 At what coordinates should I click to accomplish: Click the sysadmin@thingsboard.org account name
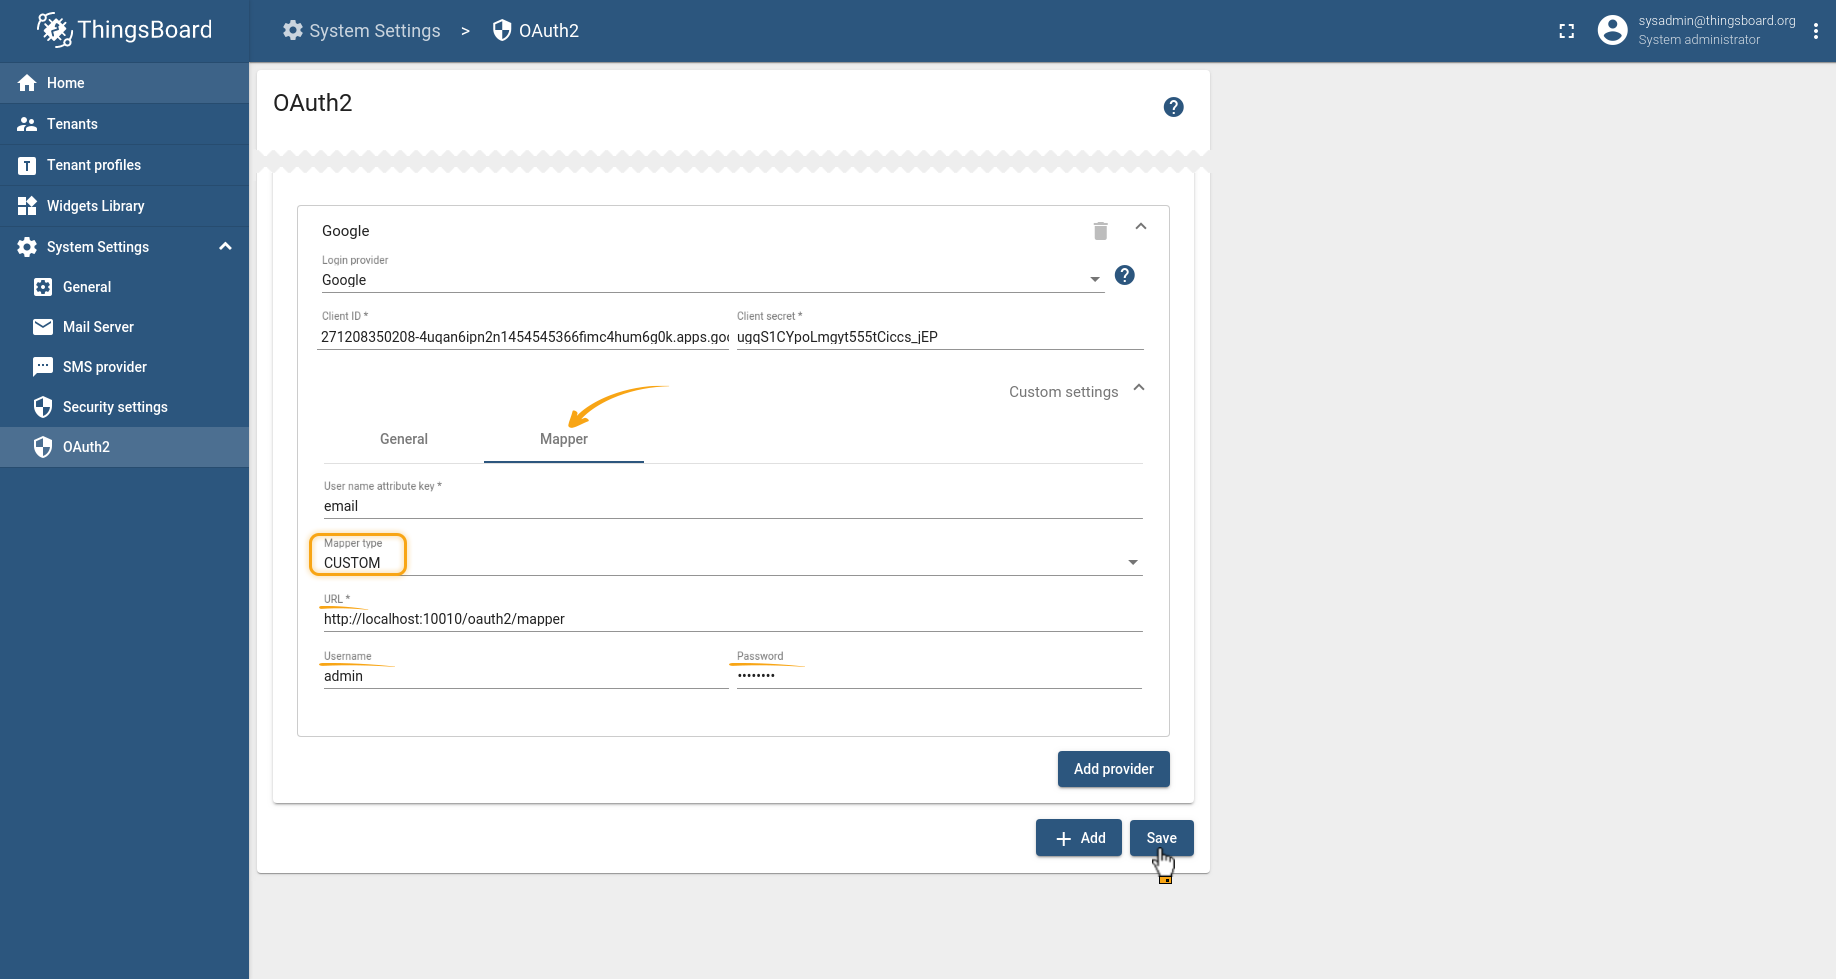pos(1717,21)
